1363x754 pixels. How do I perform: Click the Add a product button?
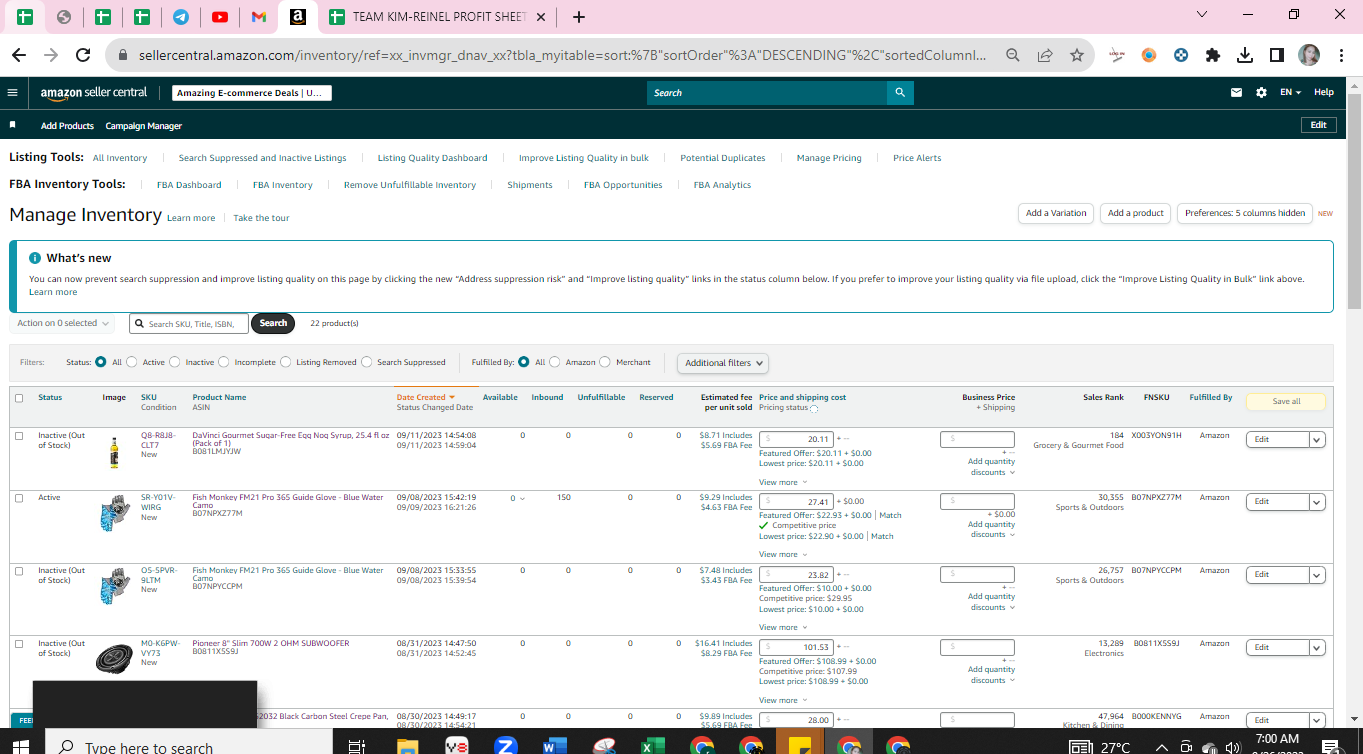coord(1135,213)
